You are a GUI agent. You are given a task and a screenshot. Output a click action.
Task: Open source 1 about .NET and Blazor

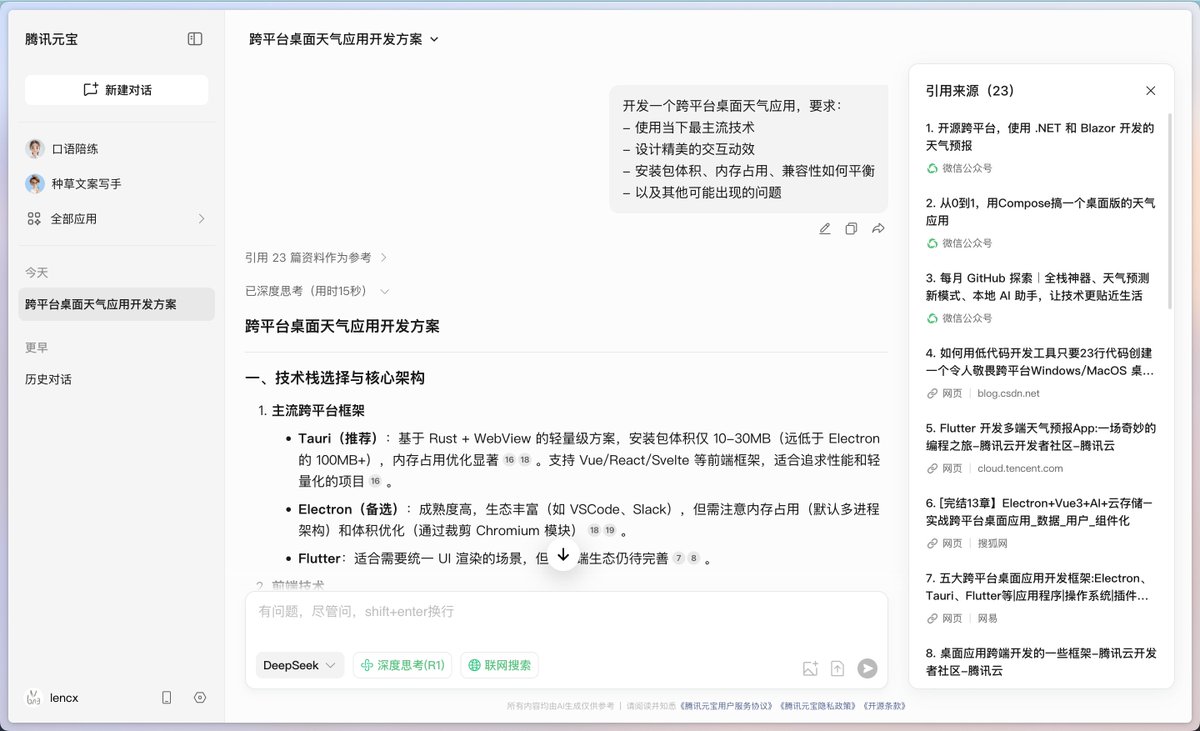1040,137
